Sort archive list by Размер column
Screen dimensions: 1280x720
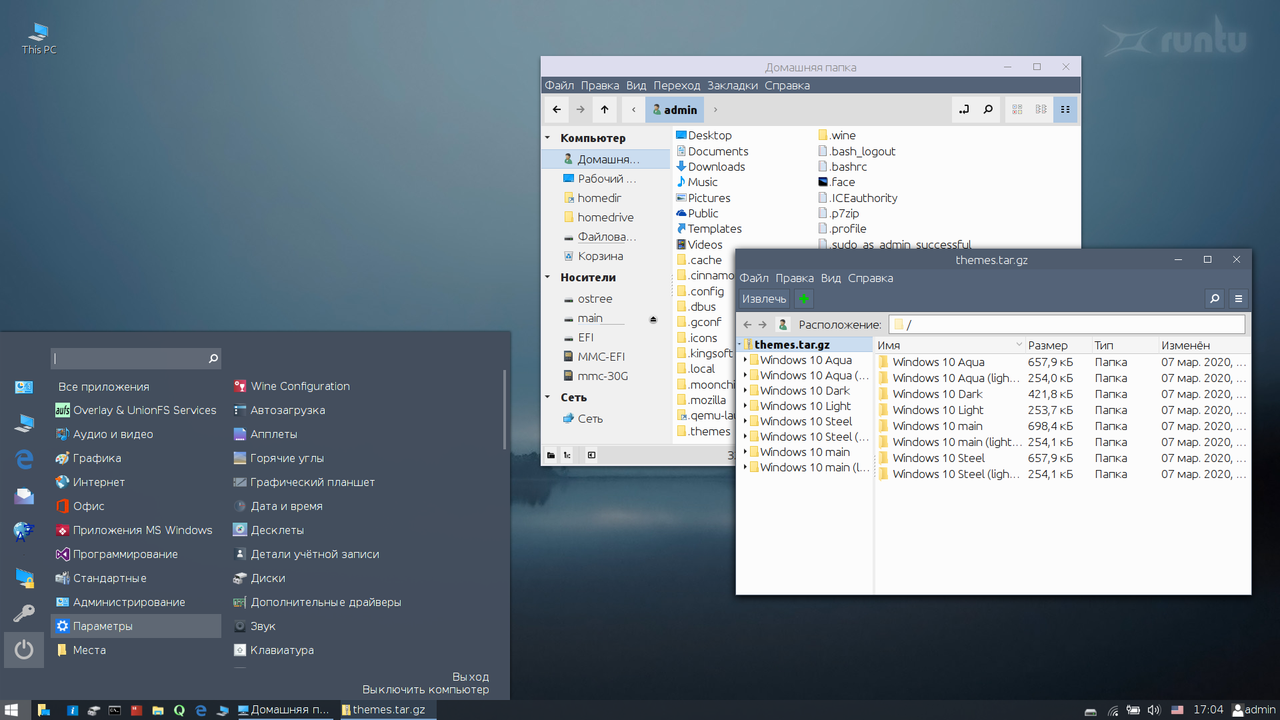pyautogui.click(x=1056, y=345)
